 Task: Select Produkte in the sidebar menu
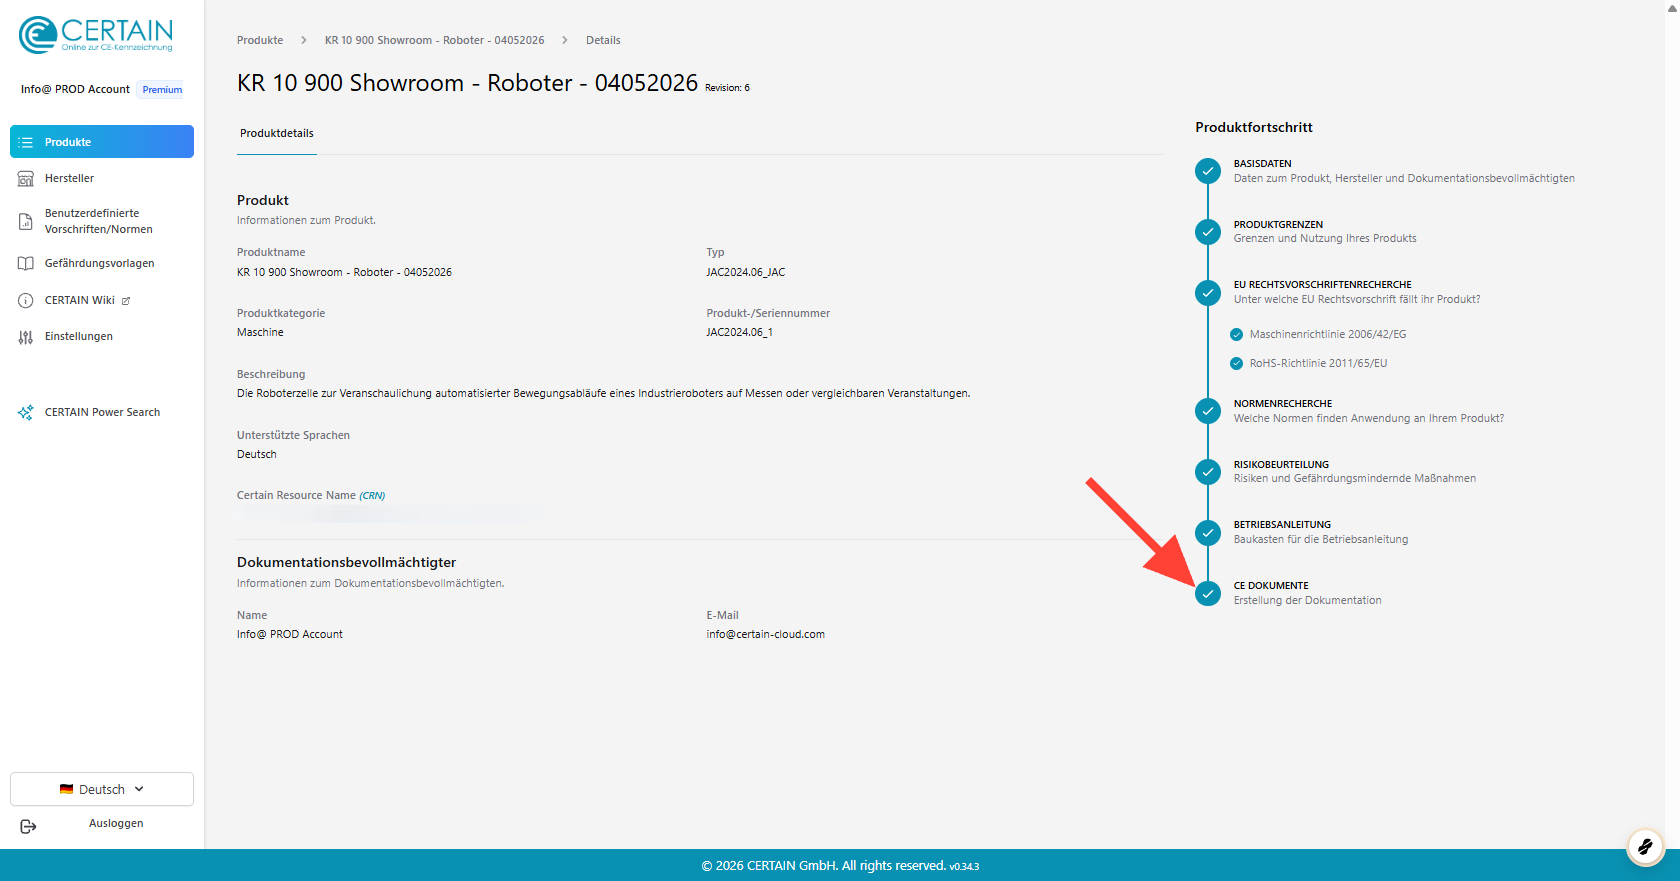point(102,142)
